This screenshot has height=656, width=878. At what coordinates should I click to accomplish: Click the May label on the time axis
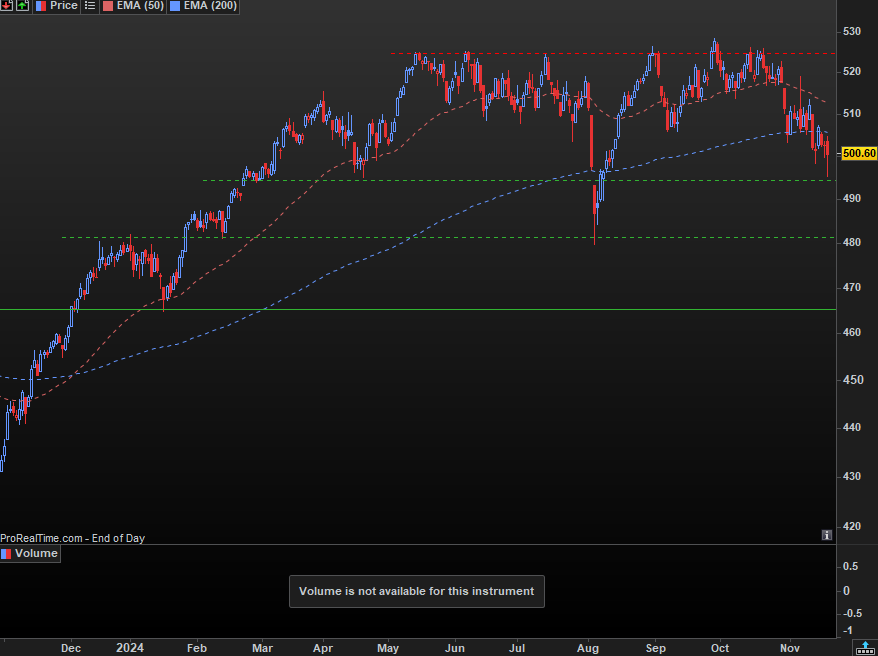[x=388, y=648]
